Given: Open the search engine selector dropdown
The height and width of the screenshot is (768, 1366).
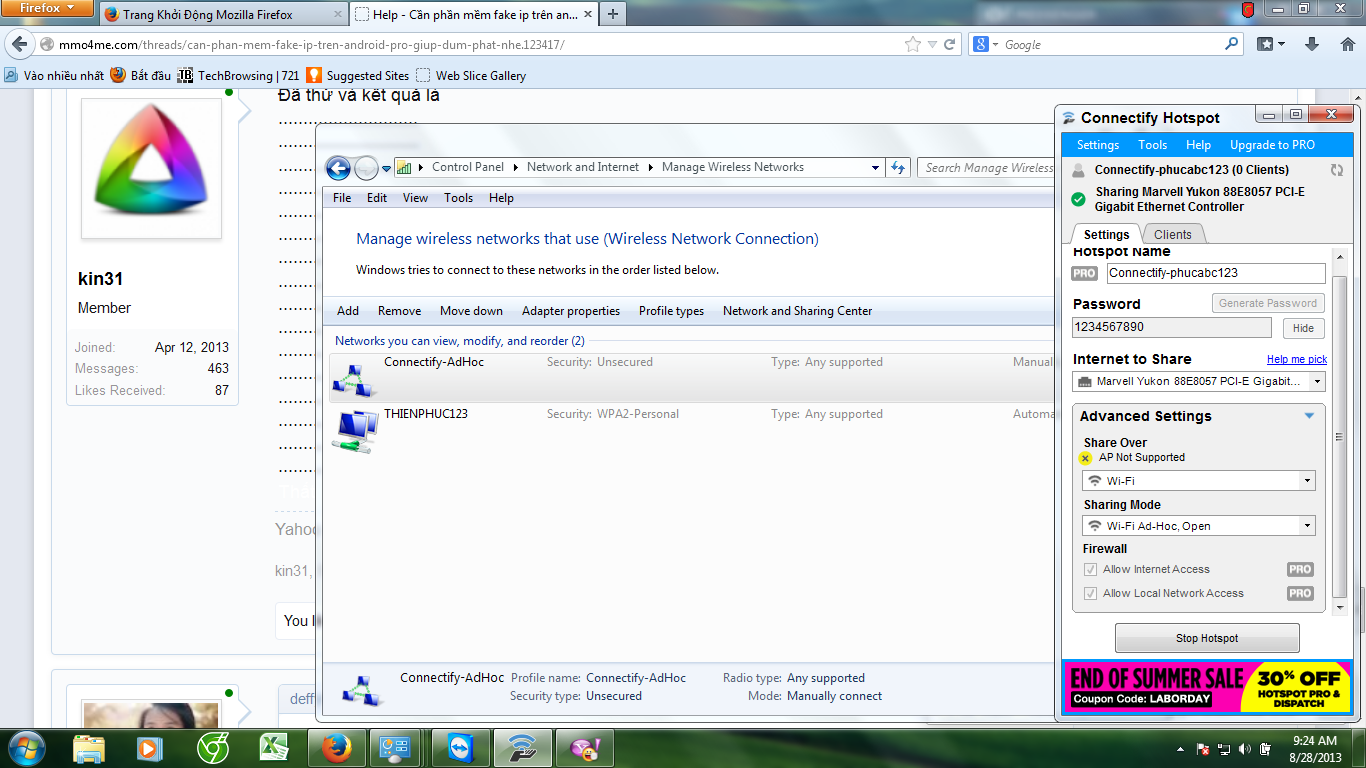Looking at the screenshot, I should 985,45.
